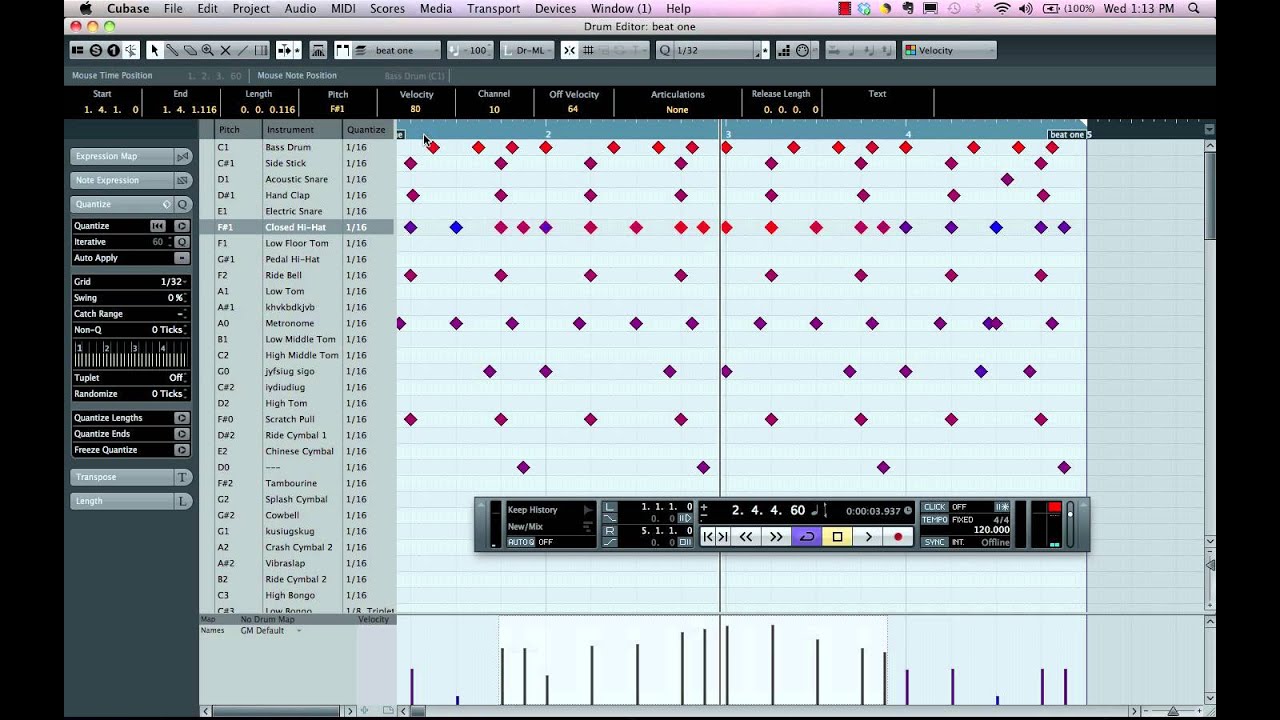Open the Transport menu
The height and width of the screenshot is (720, 1280).
[x=493, y=9]
